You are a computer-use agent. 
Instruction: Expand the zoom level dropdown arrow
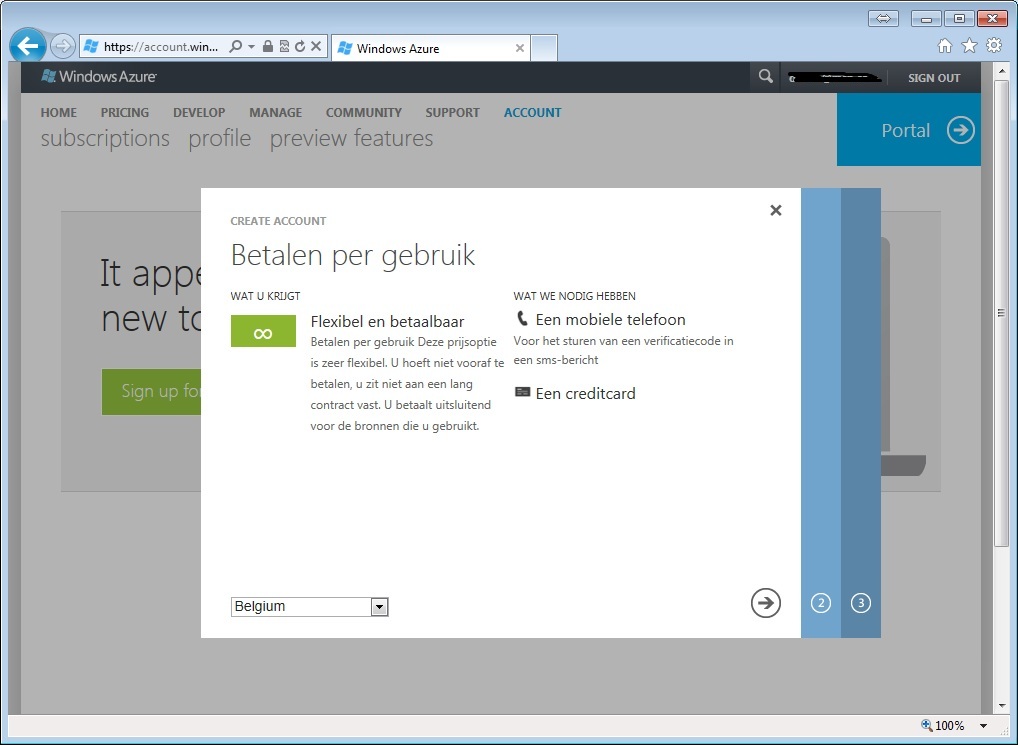[x=983, y=726]
